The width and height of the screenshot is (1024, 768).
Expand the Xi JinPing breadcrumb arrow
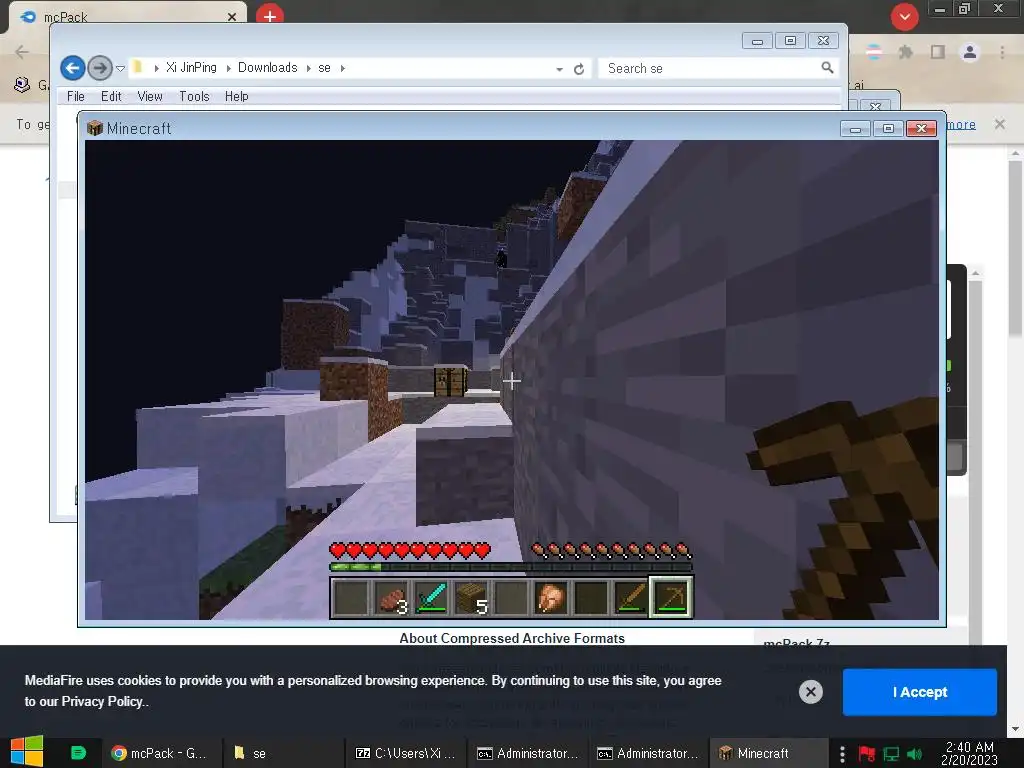(x=229, y=68)
